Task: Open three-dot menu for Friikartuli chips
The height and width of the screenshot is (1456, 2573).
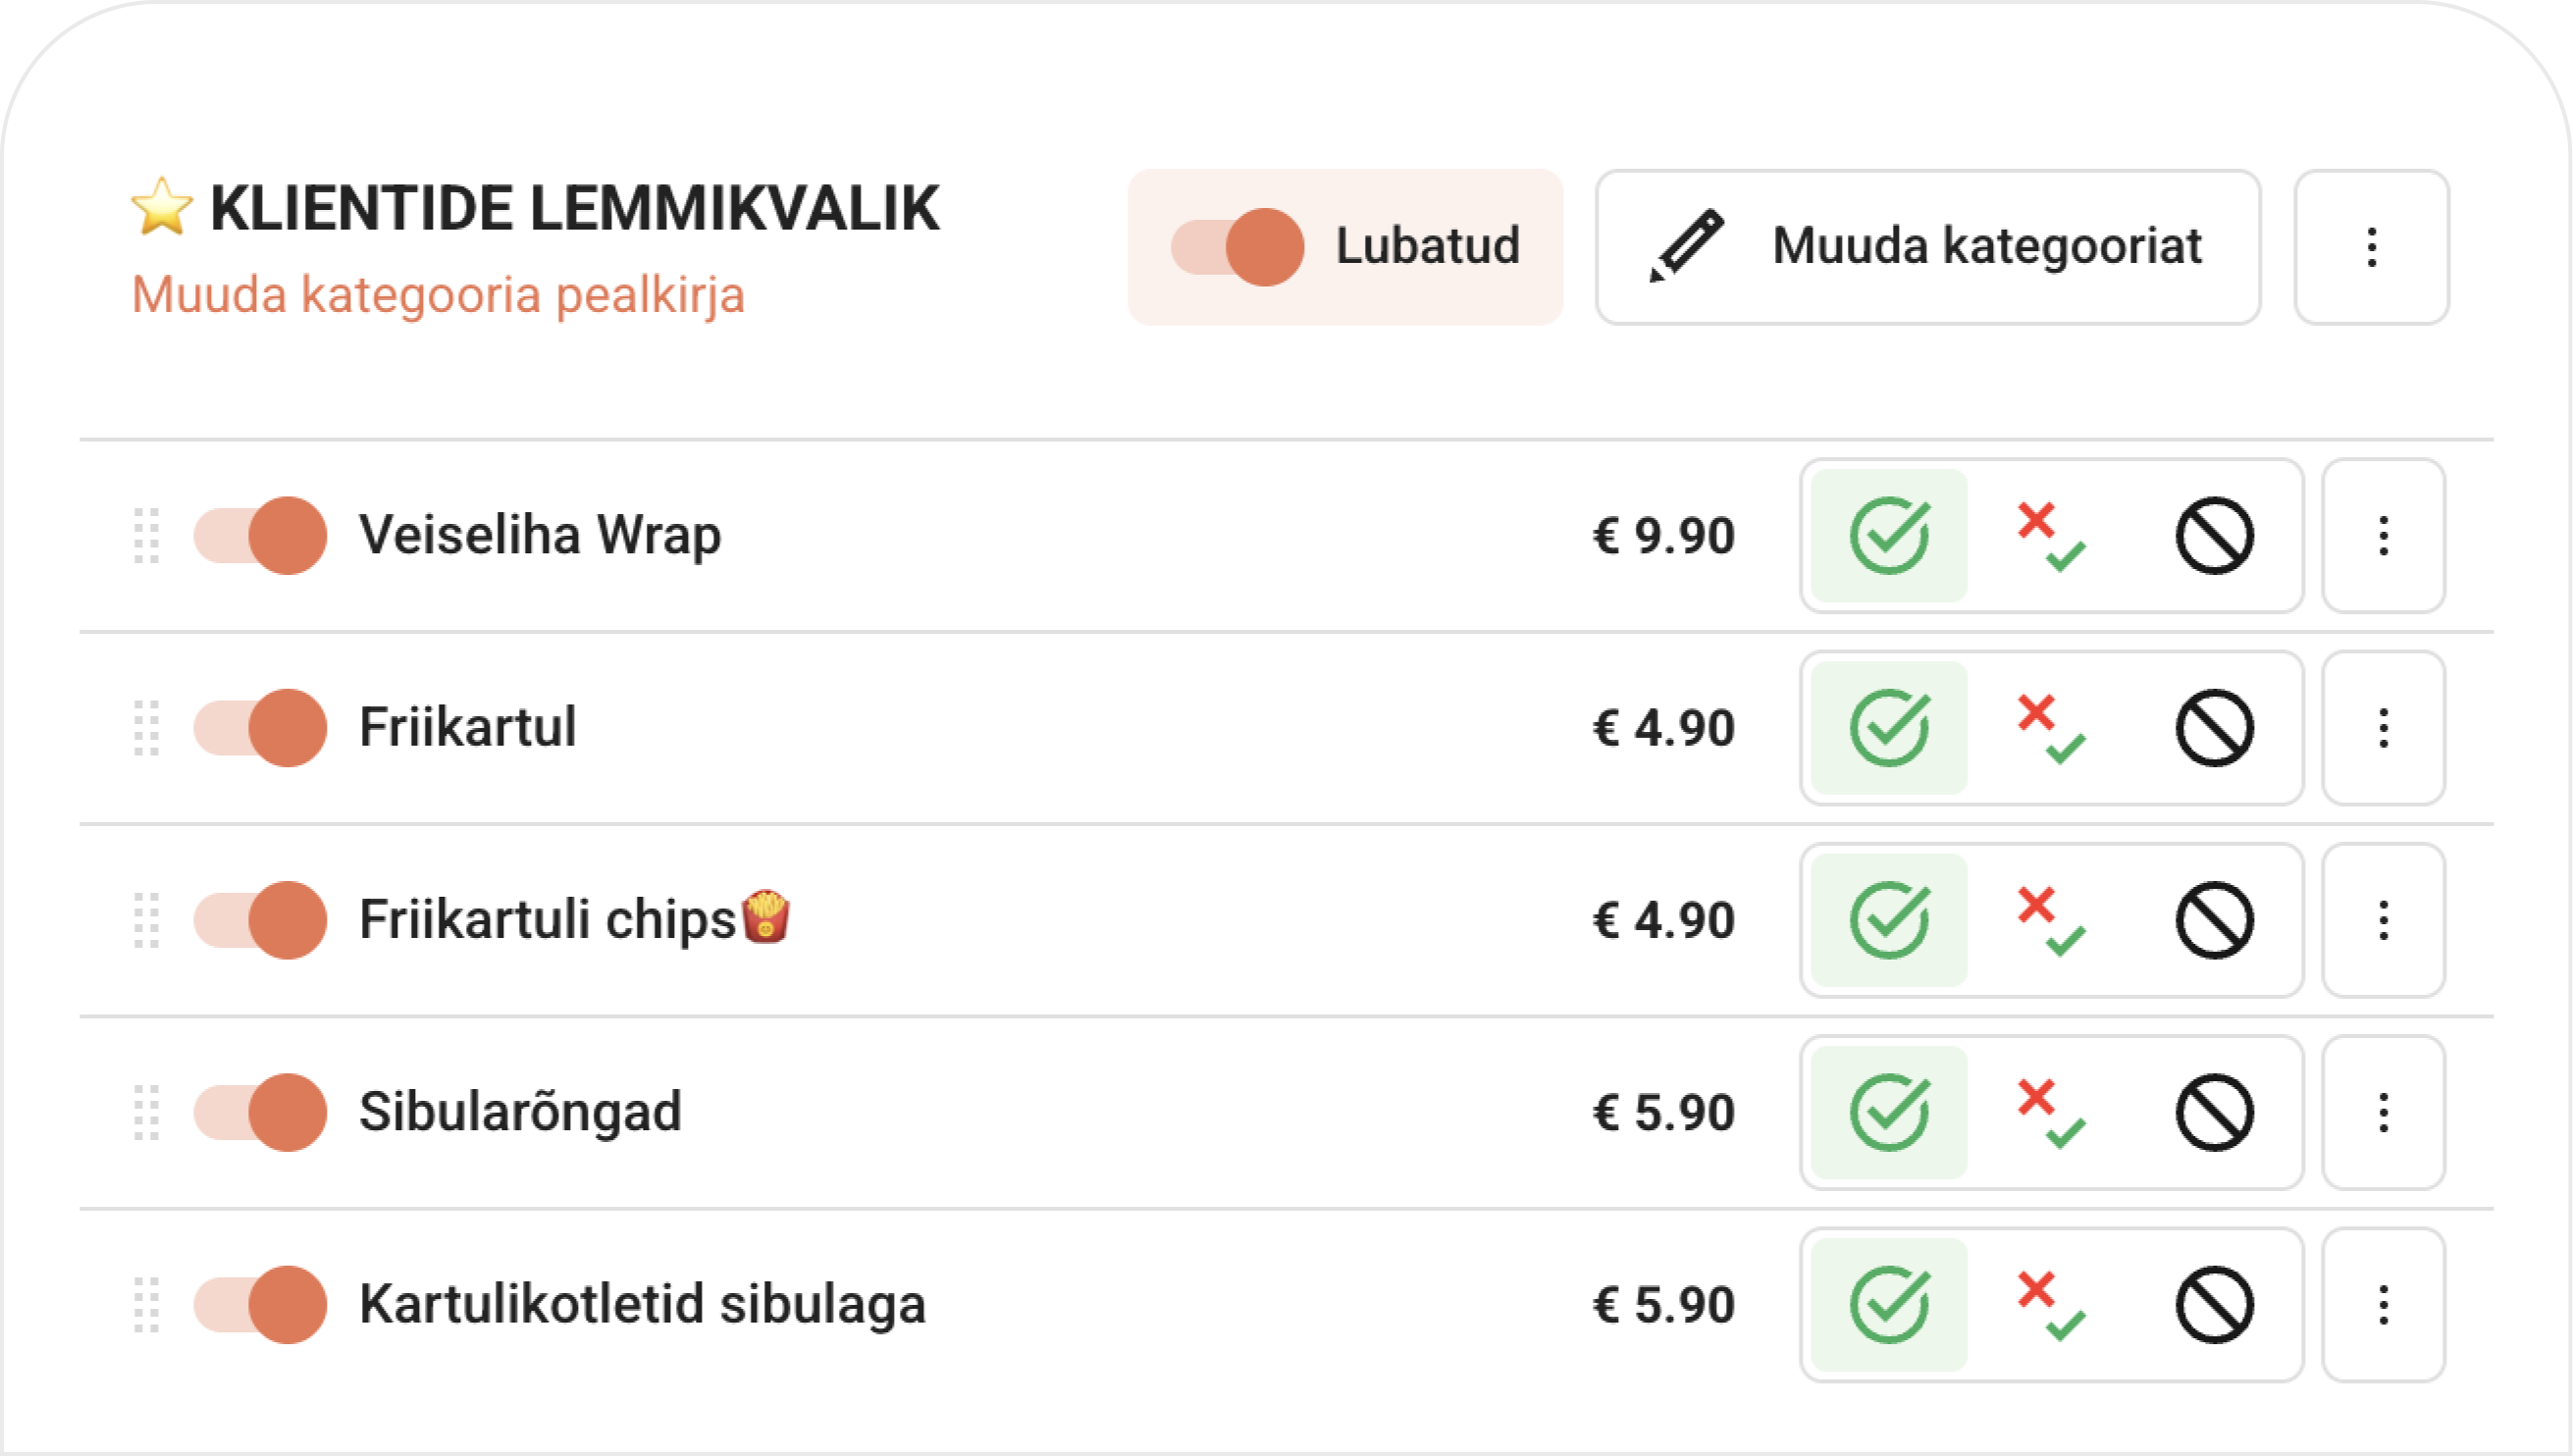Action: (2383, 920)
